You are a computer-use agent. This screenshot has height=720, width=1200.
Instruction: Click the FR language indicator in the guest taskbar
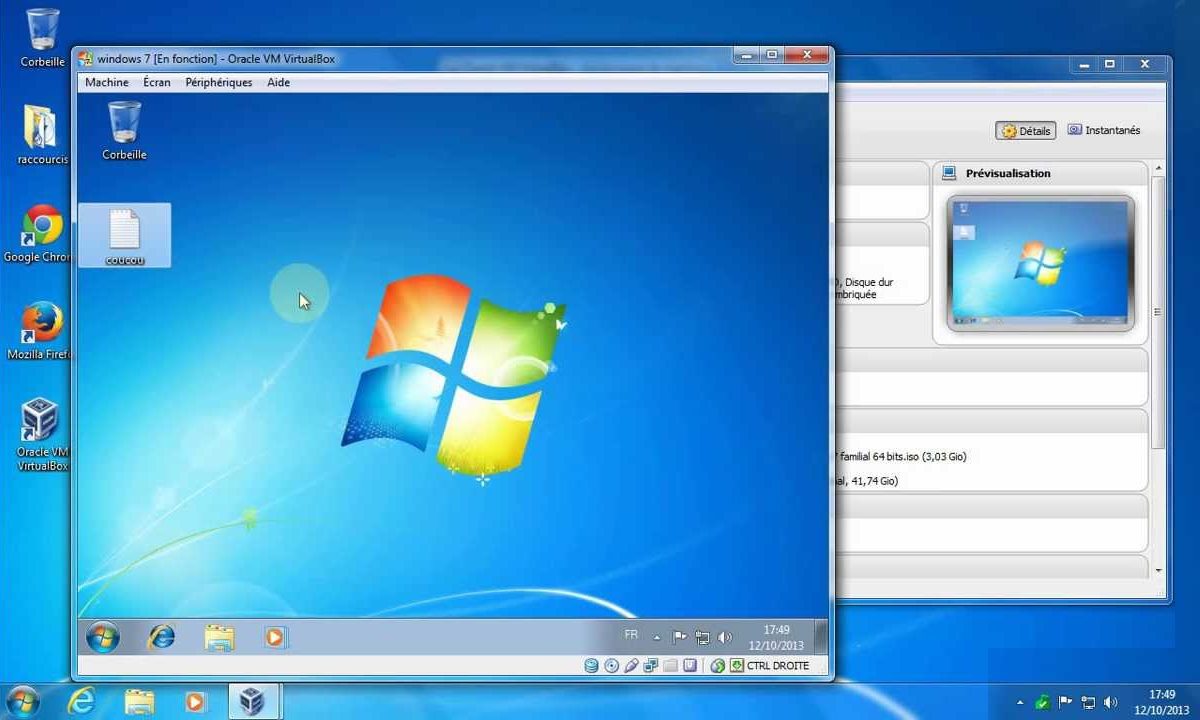click(631, 634)
